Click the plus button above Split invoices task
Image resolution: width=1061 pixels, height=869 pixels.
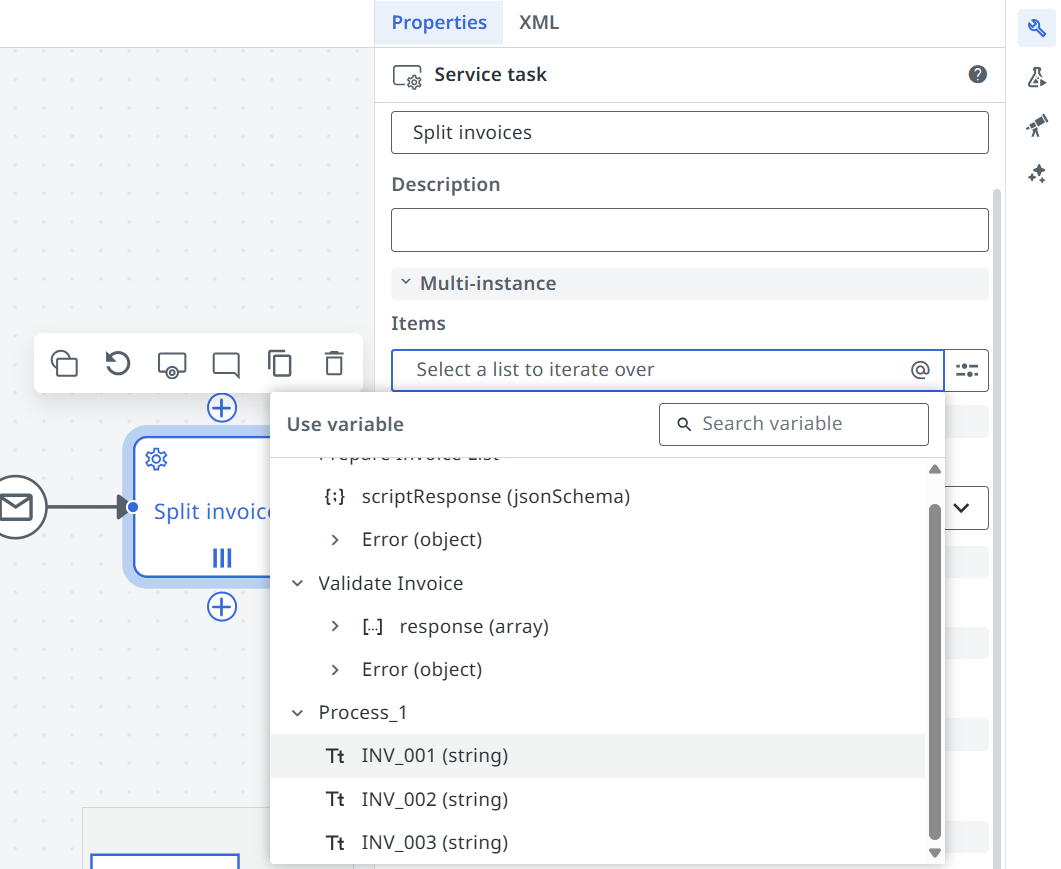click(222, 408)
